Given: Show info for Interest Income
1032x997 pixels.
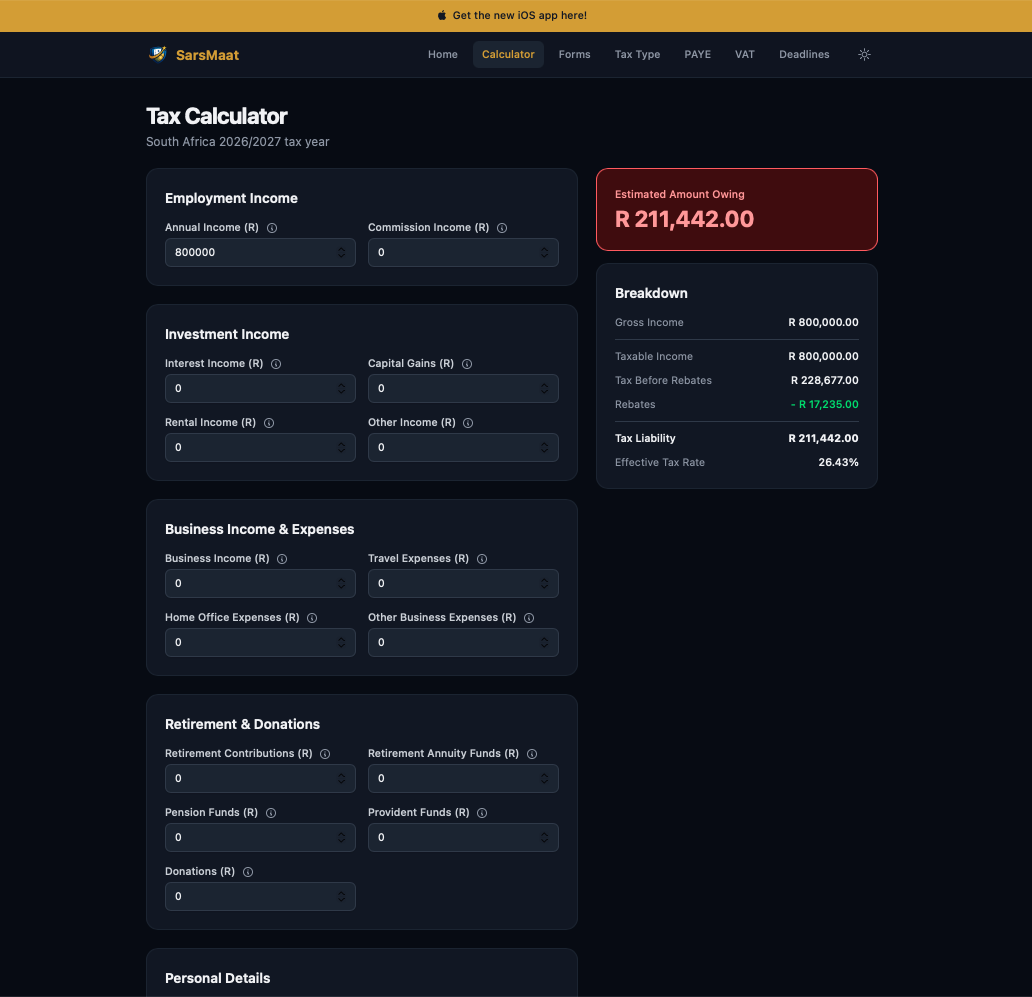Looking at the screenshot, I should pos(276,364).
